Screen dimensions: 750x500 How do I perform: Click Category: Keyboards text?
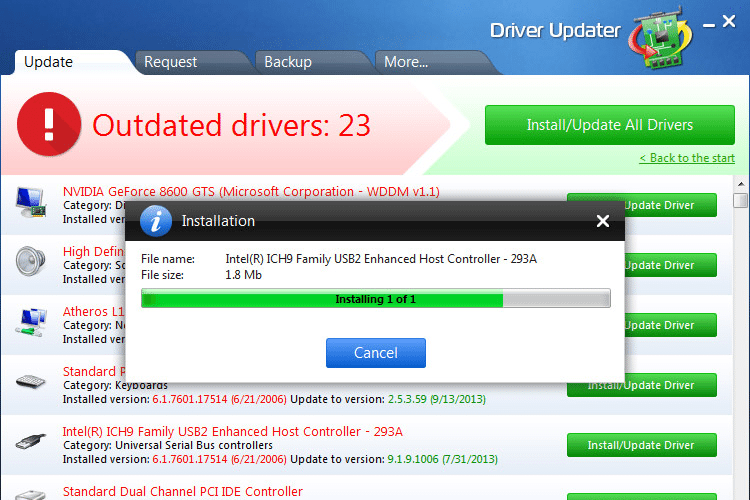coord(115,385)
